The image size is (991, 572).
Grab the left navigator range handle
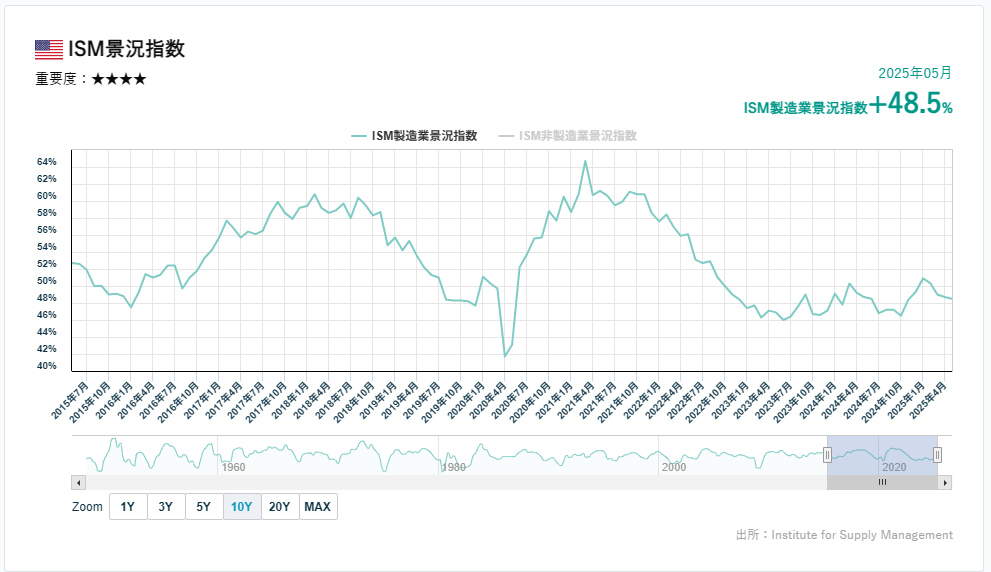click(827, 454)
